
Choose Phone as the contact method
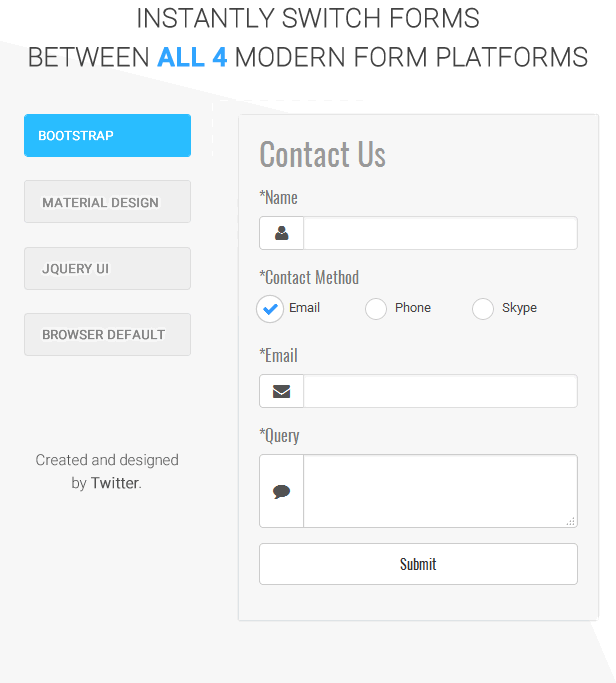(376, 308)
